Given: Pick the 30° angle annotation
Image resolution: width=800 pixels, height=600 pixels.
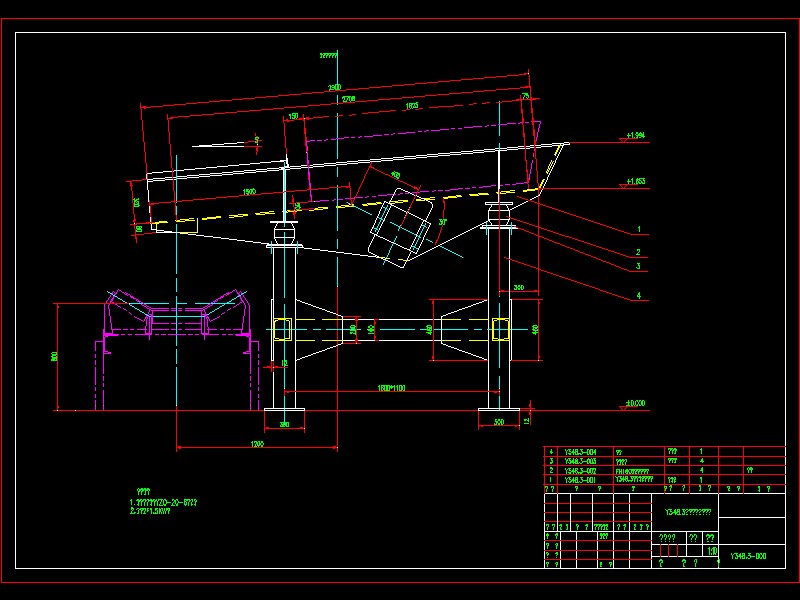Looking at the screenshot, I should 443,222.
